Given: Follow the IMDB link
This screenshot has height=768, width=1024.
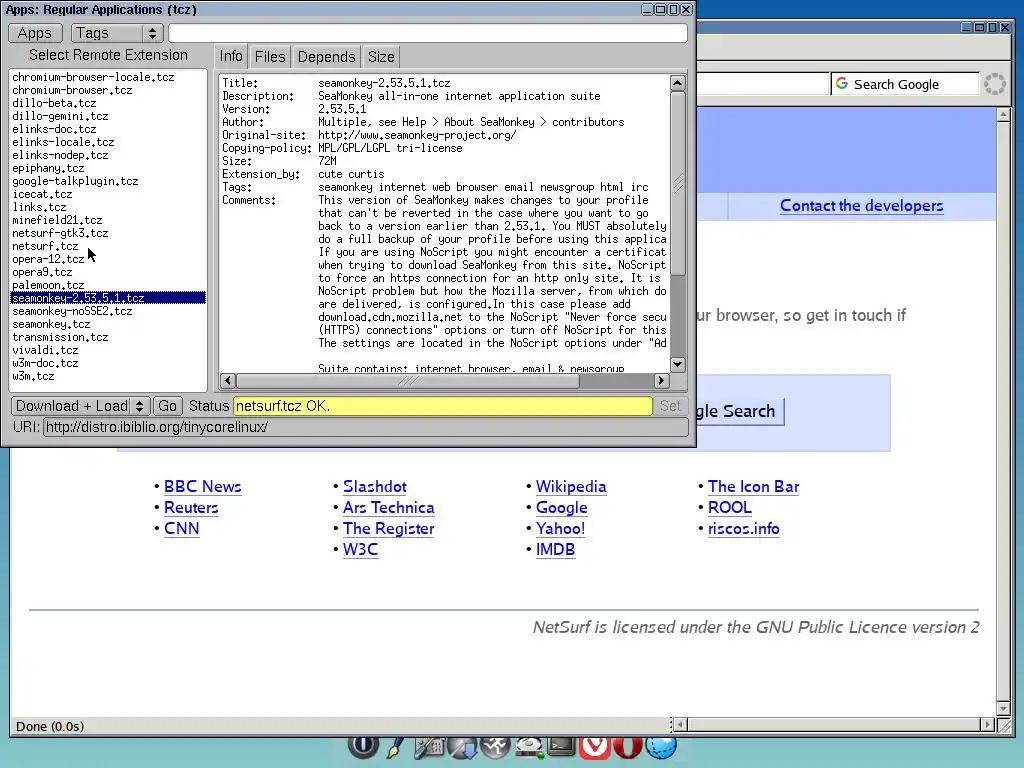Looking at the screenshot, I should pos(555,549).
